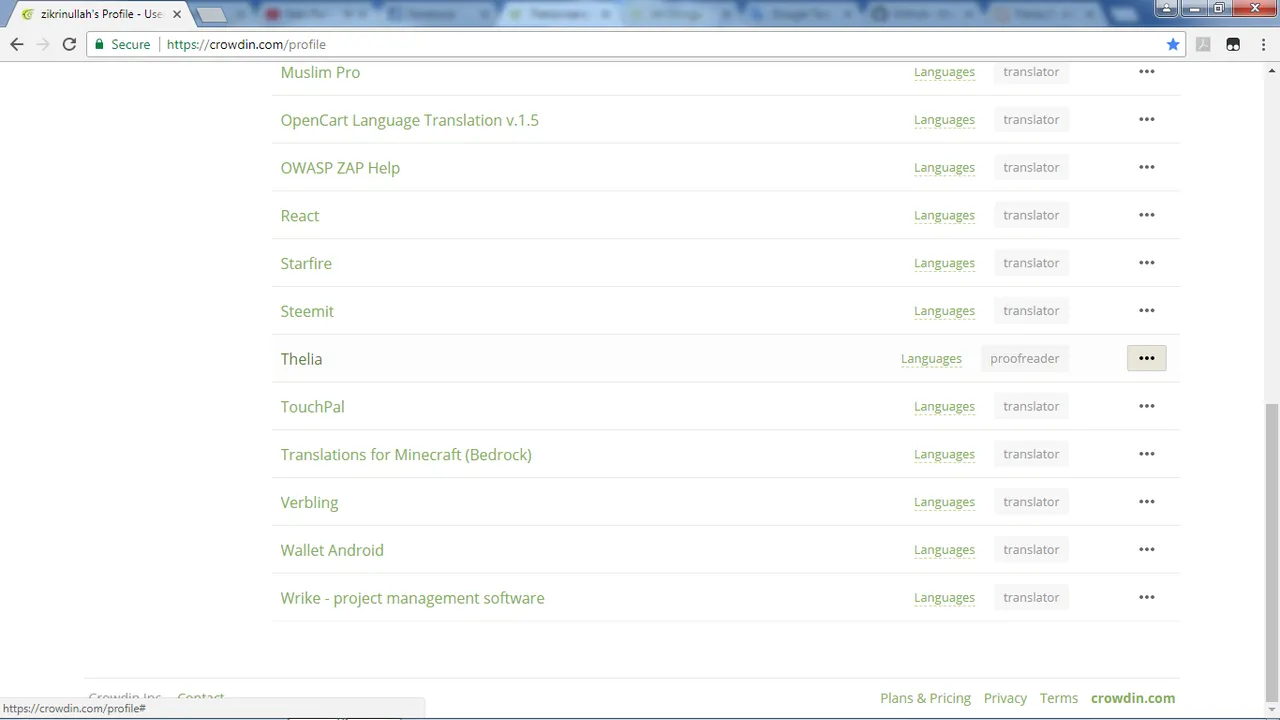Expand Languages for Steemit
The image size is (1280, 720).
pyautogui.click(x=944, y=311)
